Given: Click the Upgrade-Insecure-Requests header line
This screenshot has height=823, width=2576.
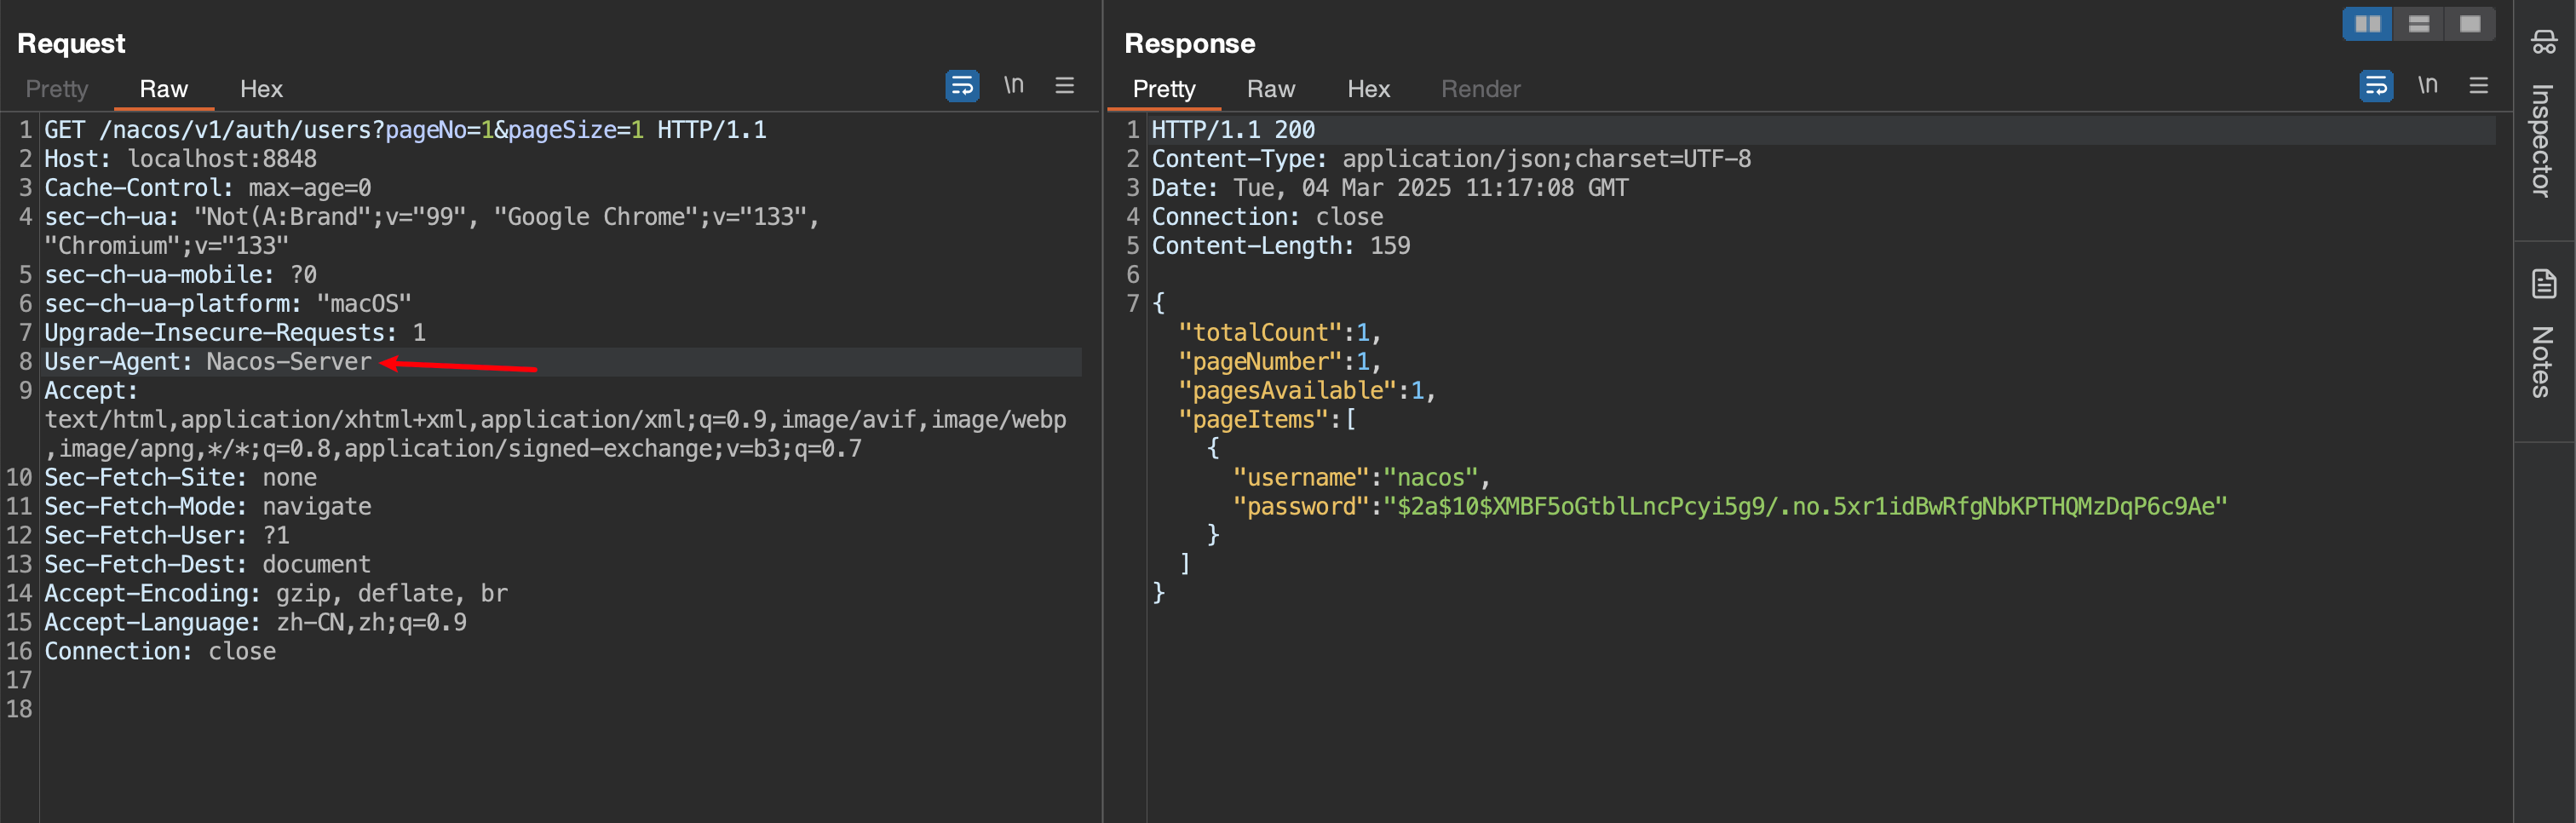Looking at the screenshot, I should click(235, 333).
